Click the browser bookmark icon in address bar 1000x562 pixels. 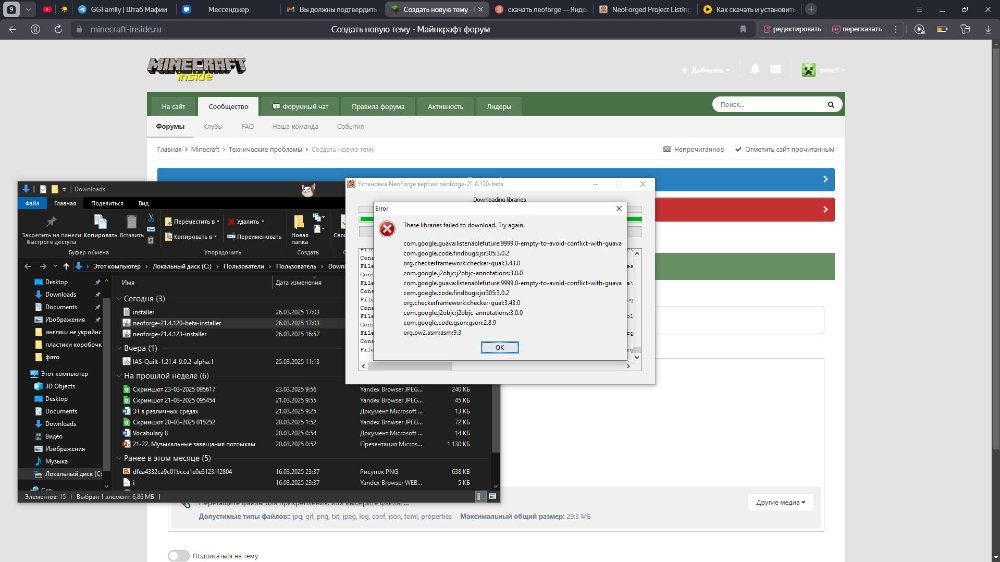coord(743,29)
